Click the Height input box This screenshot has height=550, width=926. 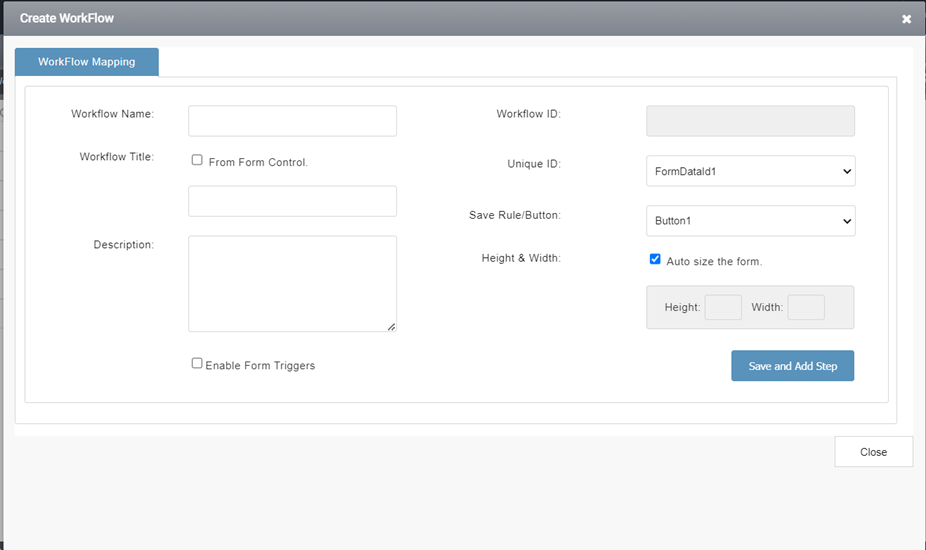pyautogui.click(x=723, y=307)
